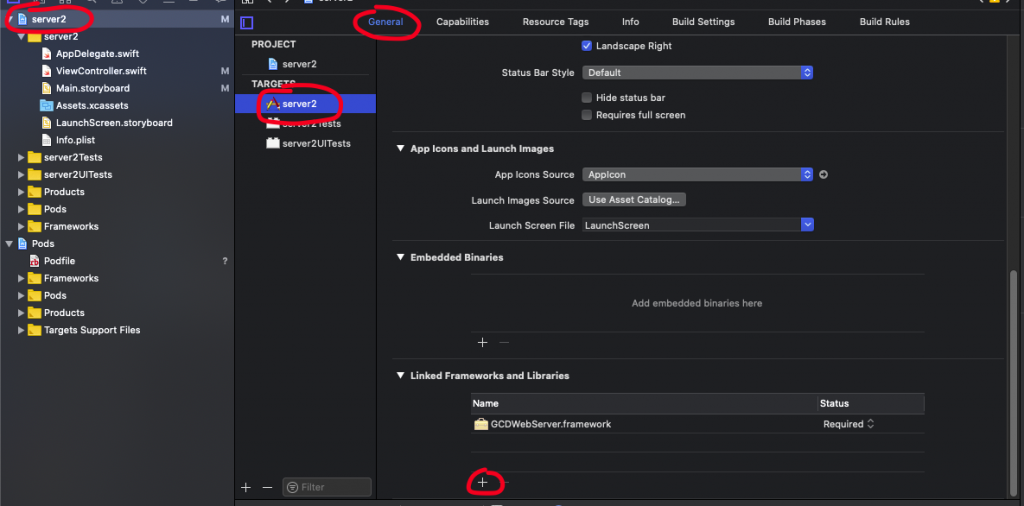Click Targets Support Files folder icon

pyautogui.click(x=34, y=330)
